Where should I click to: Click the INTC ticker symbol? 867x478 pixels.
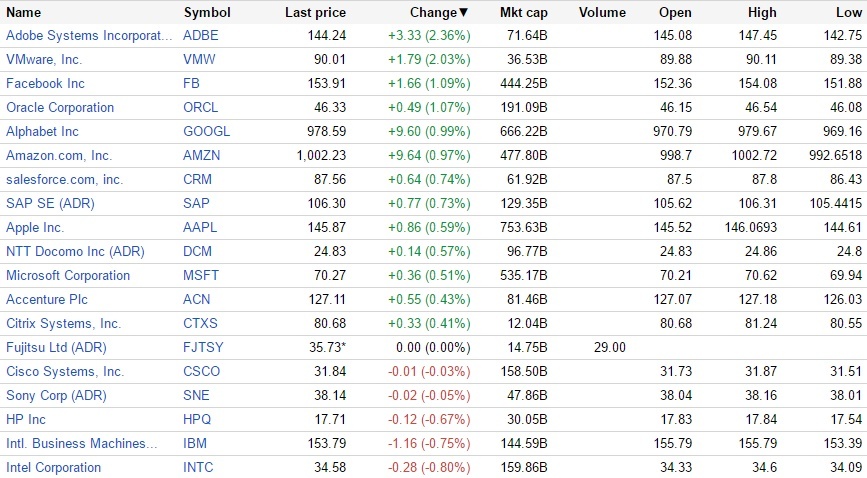click(198, 467)
